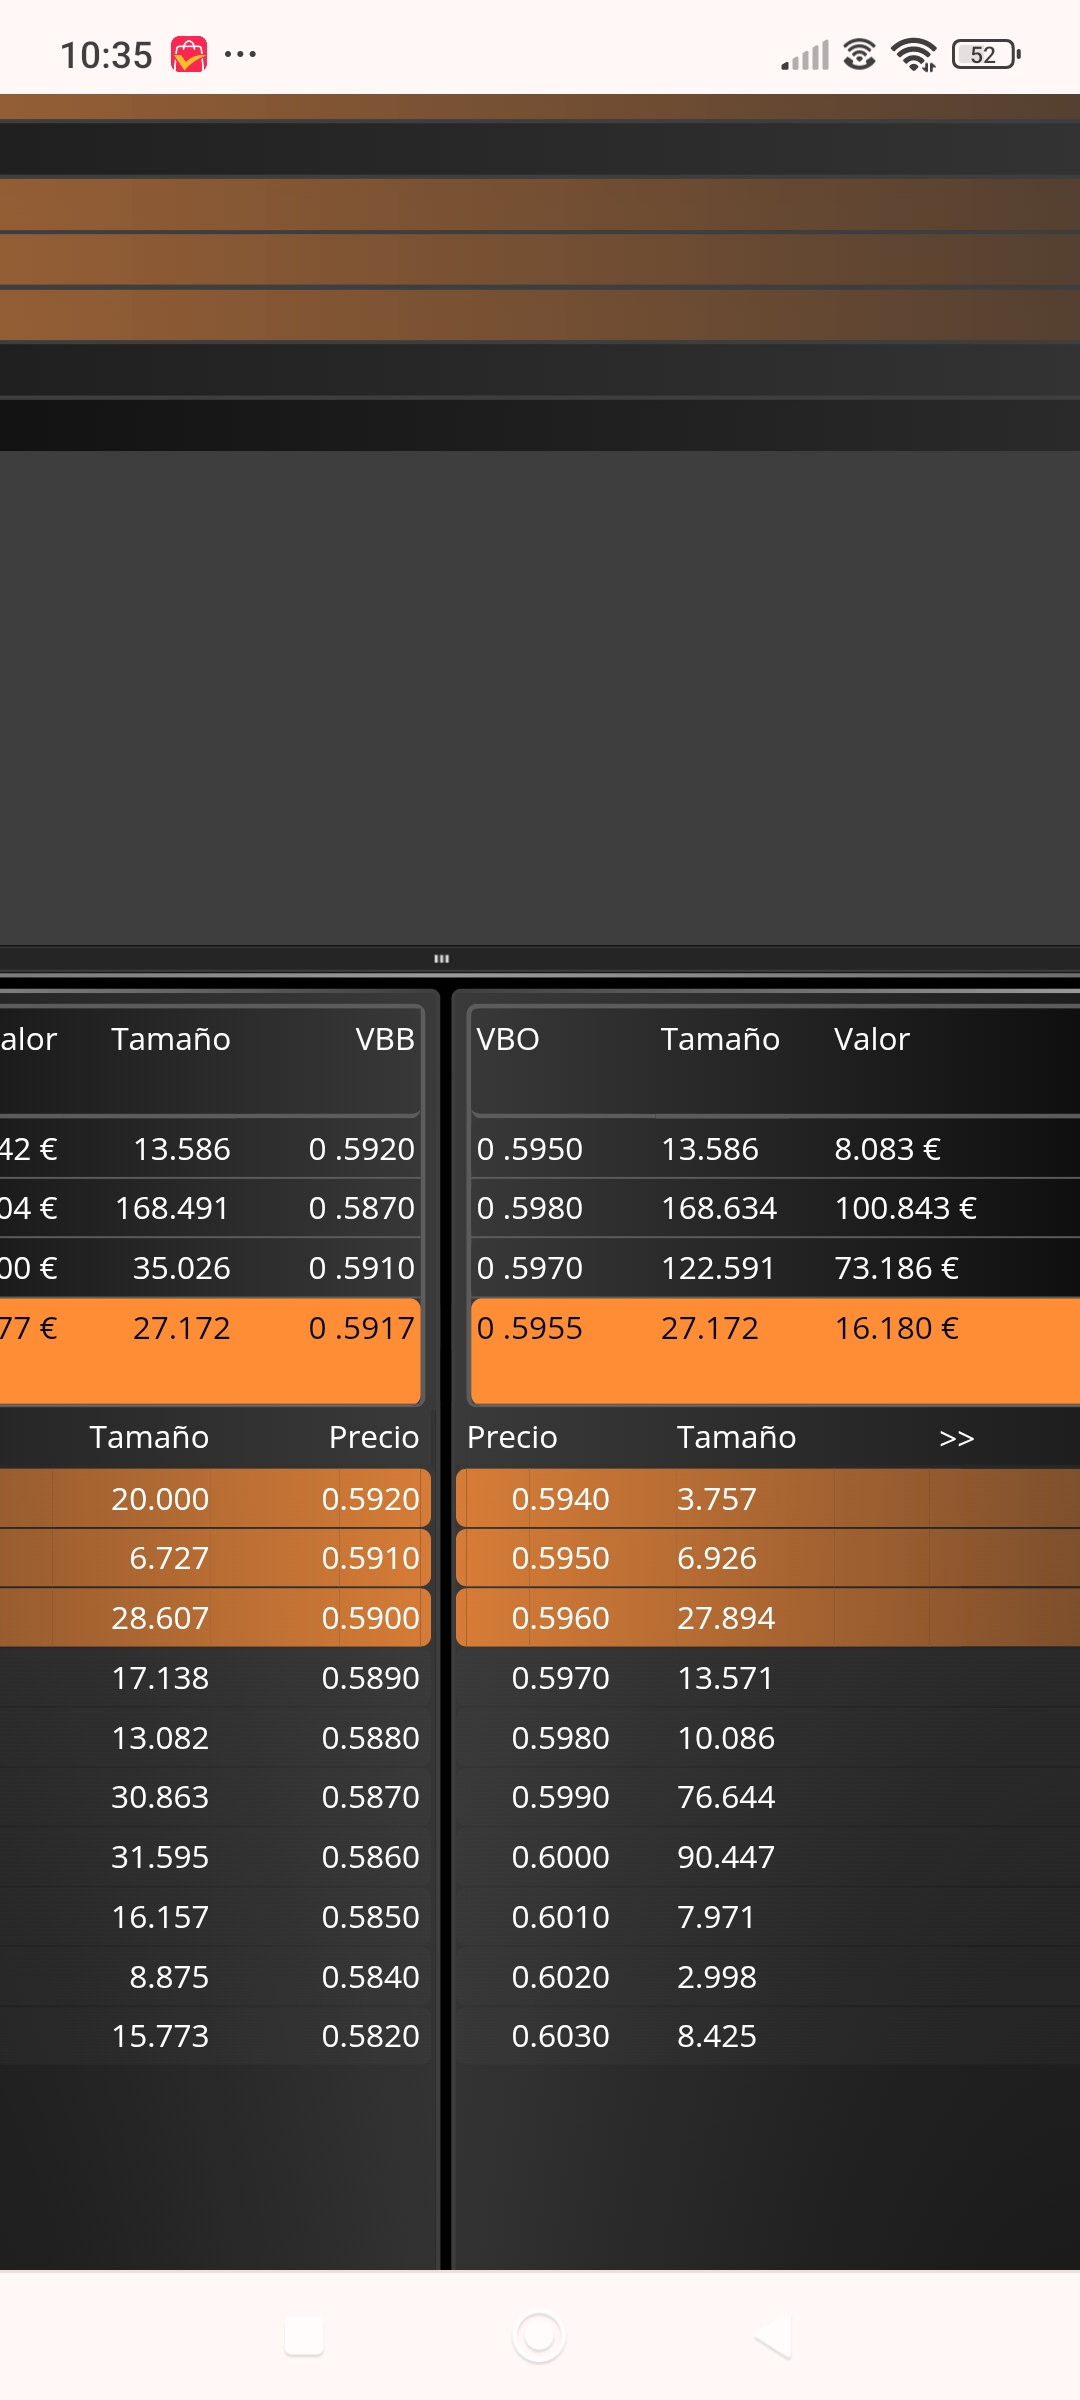Select ask size 27.894
The image size is (1080, 2400).
coord(726,1618)
